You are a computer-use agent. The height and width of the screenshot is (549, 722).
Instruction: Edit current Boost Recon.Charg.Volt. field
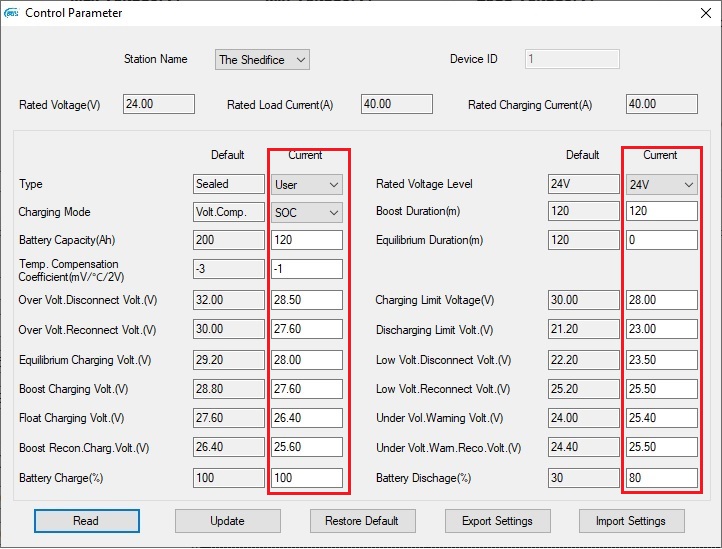click(x=307, y=447)
